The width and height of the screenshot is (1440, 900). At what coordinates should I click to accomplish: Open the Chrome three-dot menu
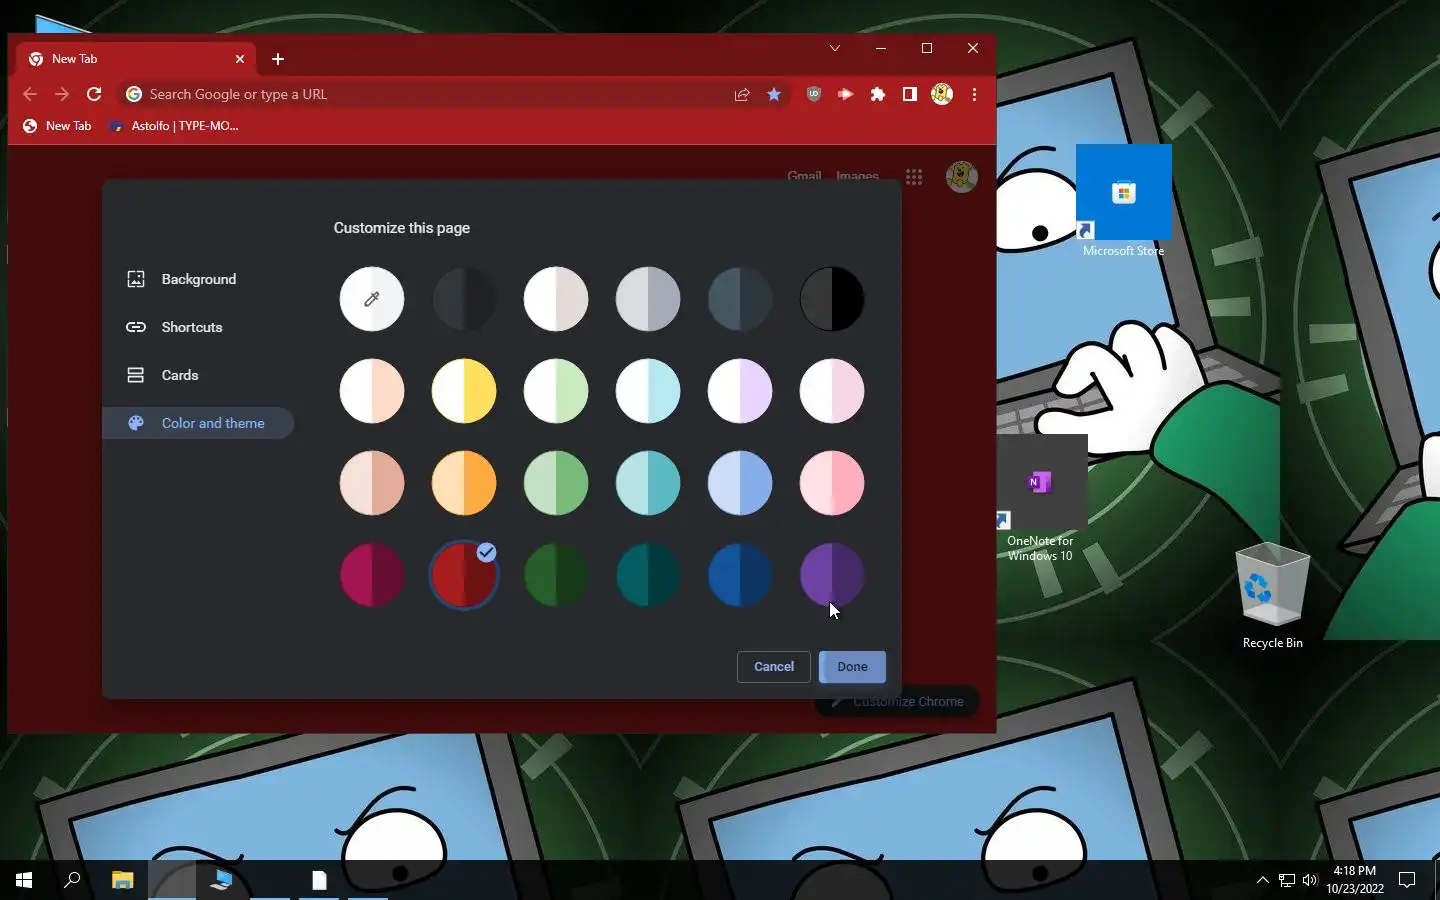click(974, 94)
